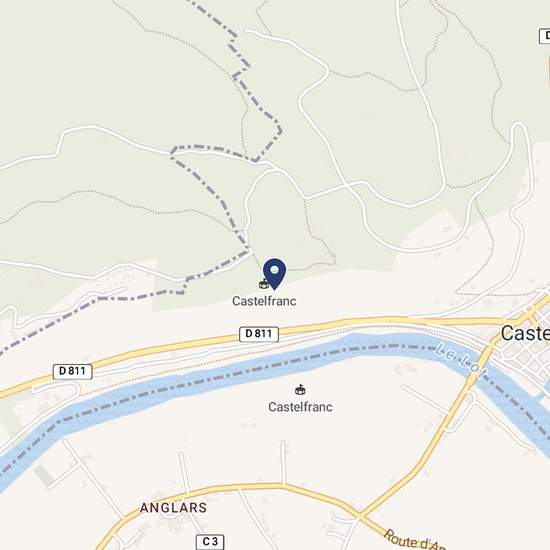Screen dimensions: 550x550
Task: Select the cable car icon south of river
Action: [x=300, y=390]
